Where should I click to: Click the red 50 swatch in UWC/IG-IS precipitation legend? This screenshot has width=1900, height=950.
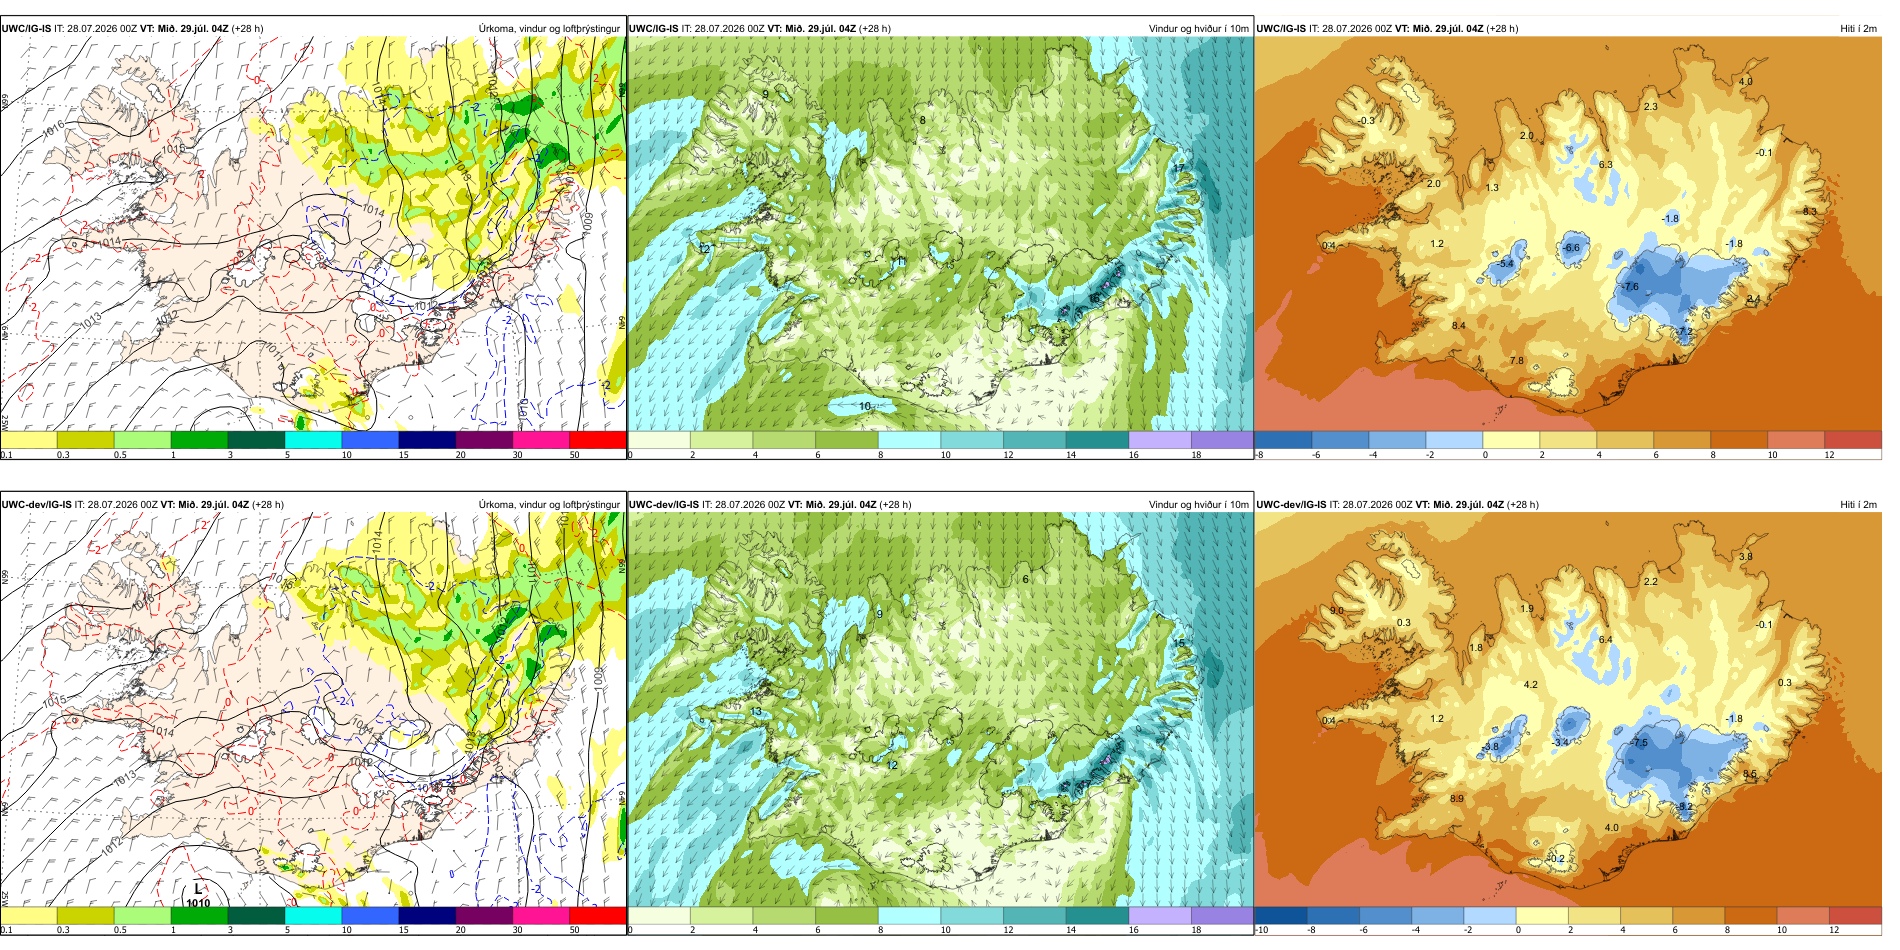click(x=598, y=440)
